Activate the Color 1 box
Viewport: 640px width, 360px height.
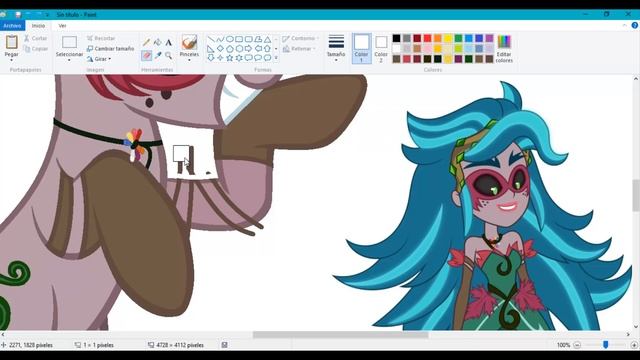point(361,49)
